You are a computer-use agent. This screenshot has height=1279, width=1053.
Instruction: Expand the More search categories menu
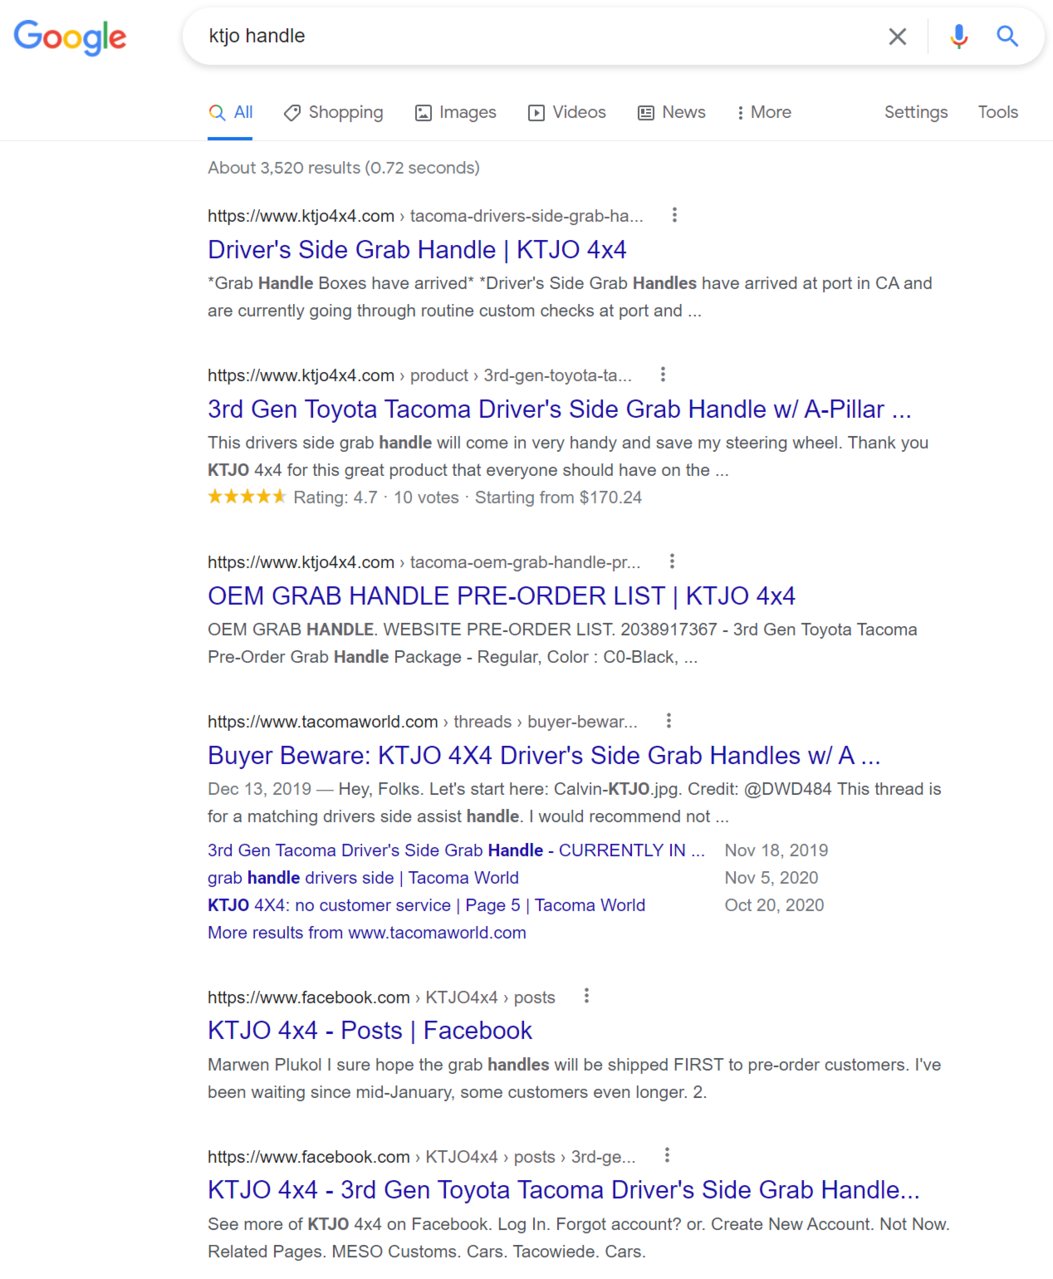pos(764,112)
